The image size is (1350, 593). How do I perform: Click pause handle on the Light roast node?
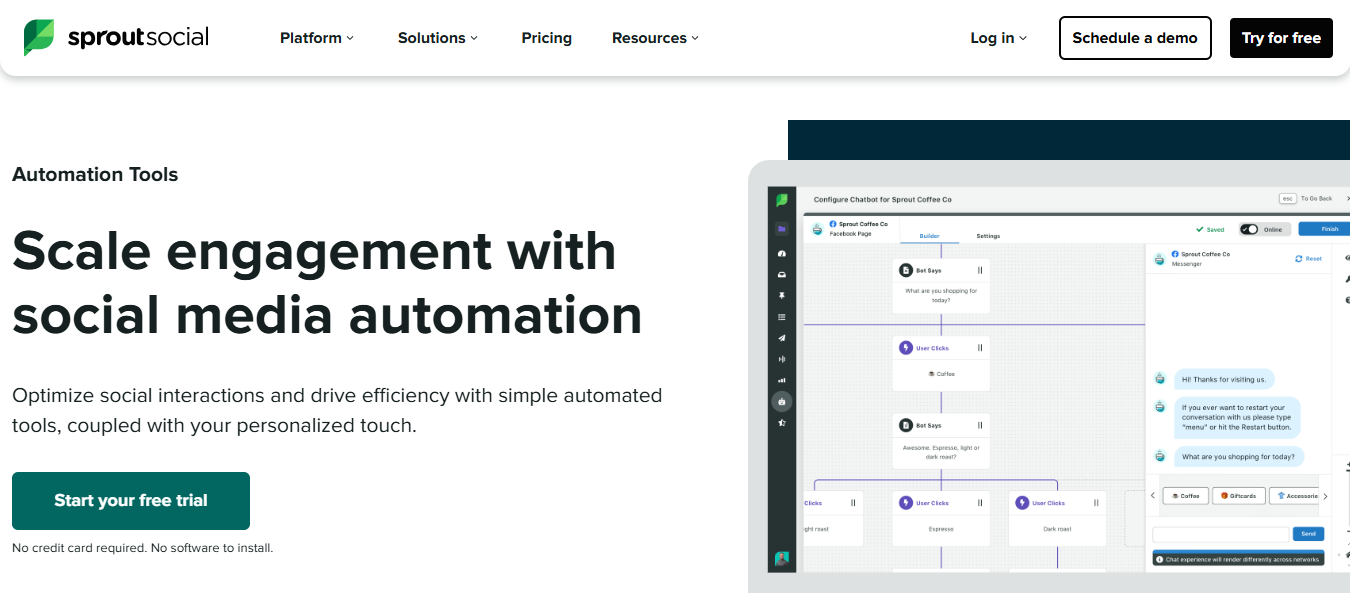point(853,503)
